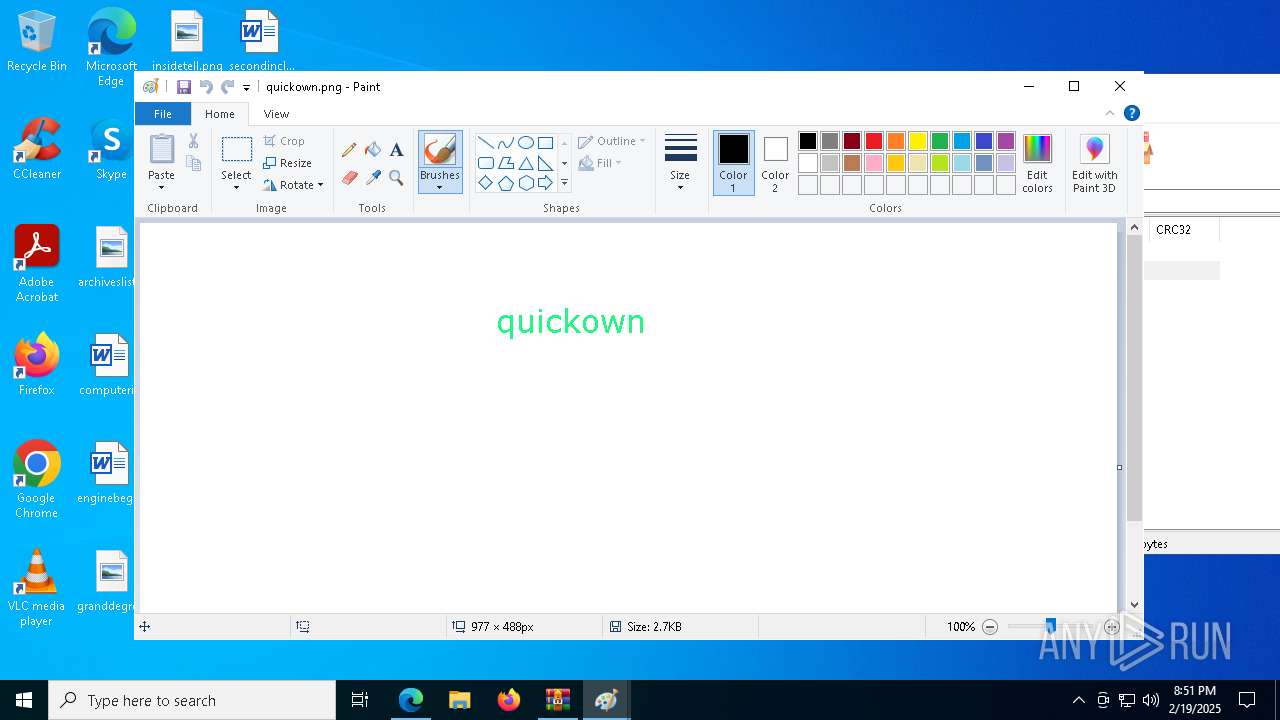Click the Resize button
This screenshot has height=720, width=1280.
pyautogui.click(x=288, y=163)
